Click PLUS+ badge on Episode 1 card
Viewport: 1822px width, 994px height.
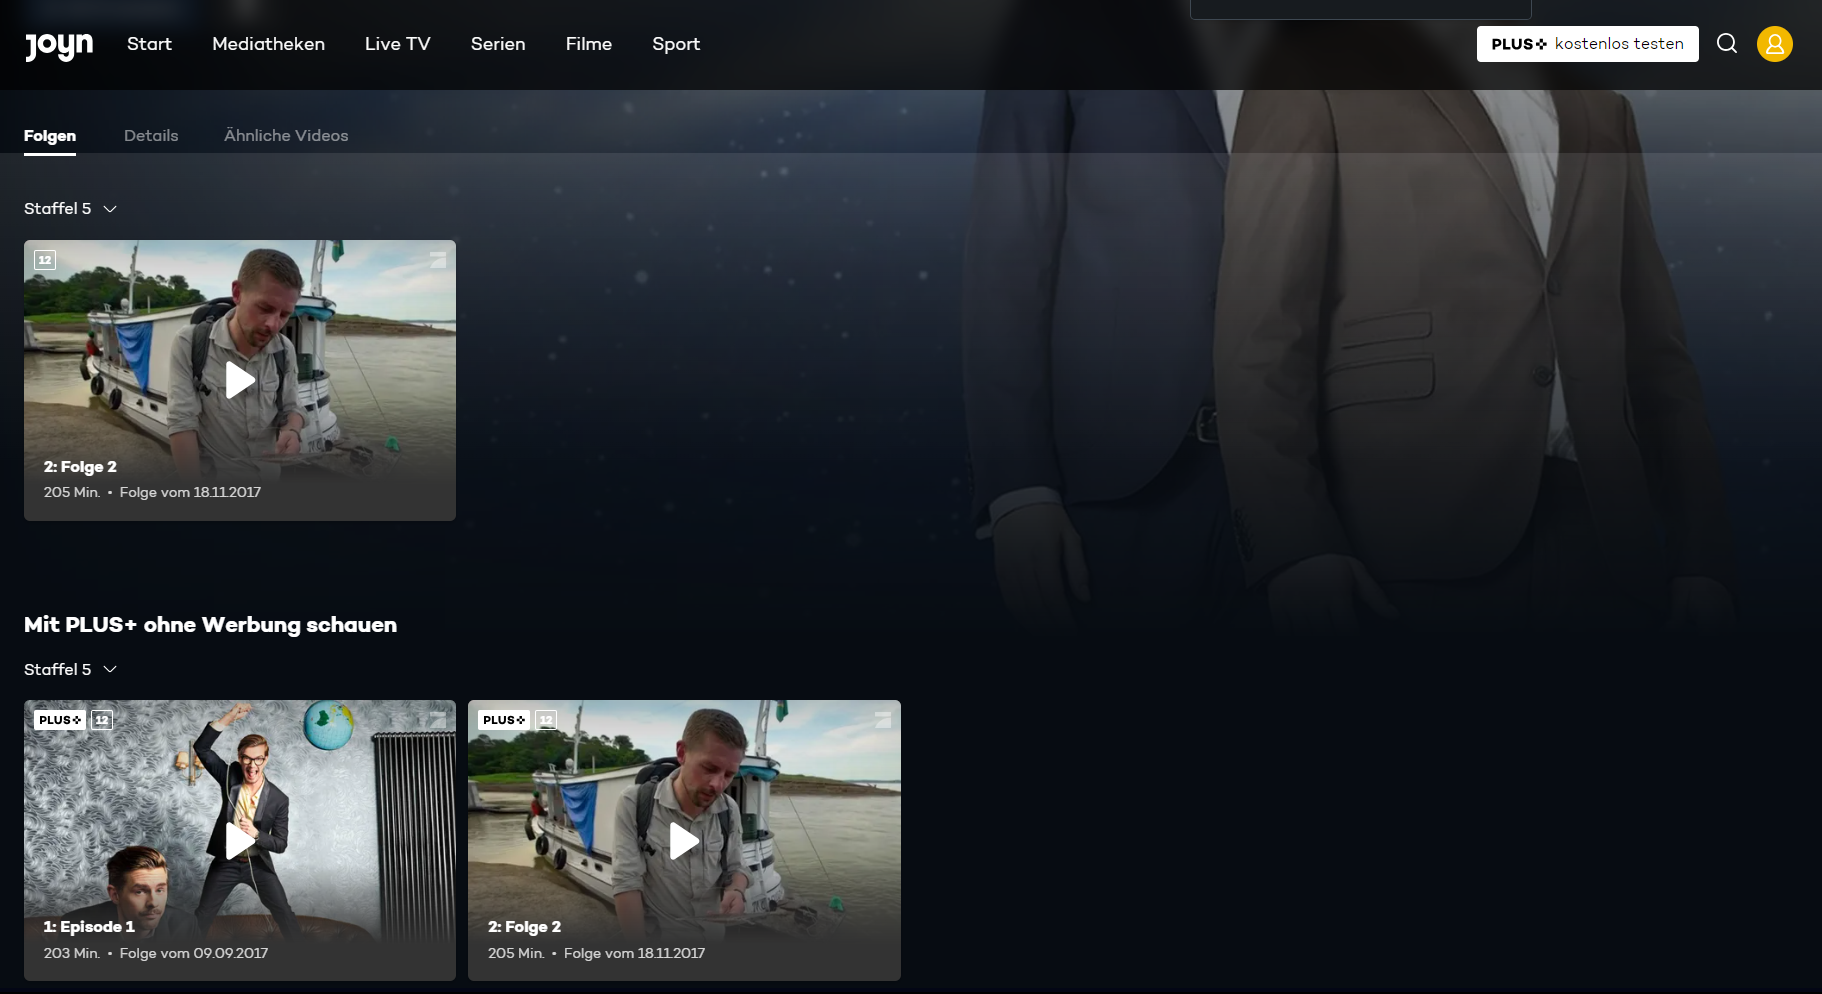point(60,720)
